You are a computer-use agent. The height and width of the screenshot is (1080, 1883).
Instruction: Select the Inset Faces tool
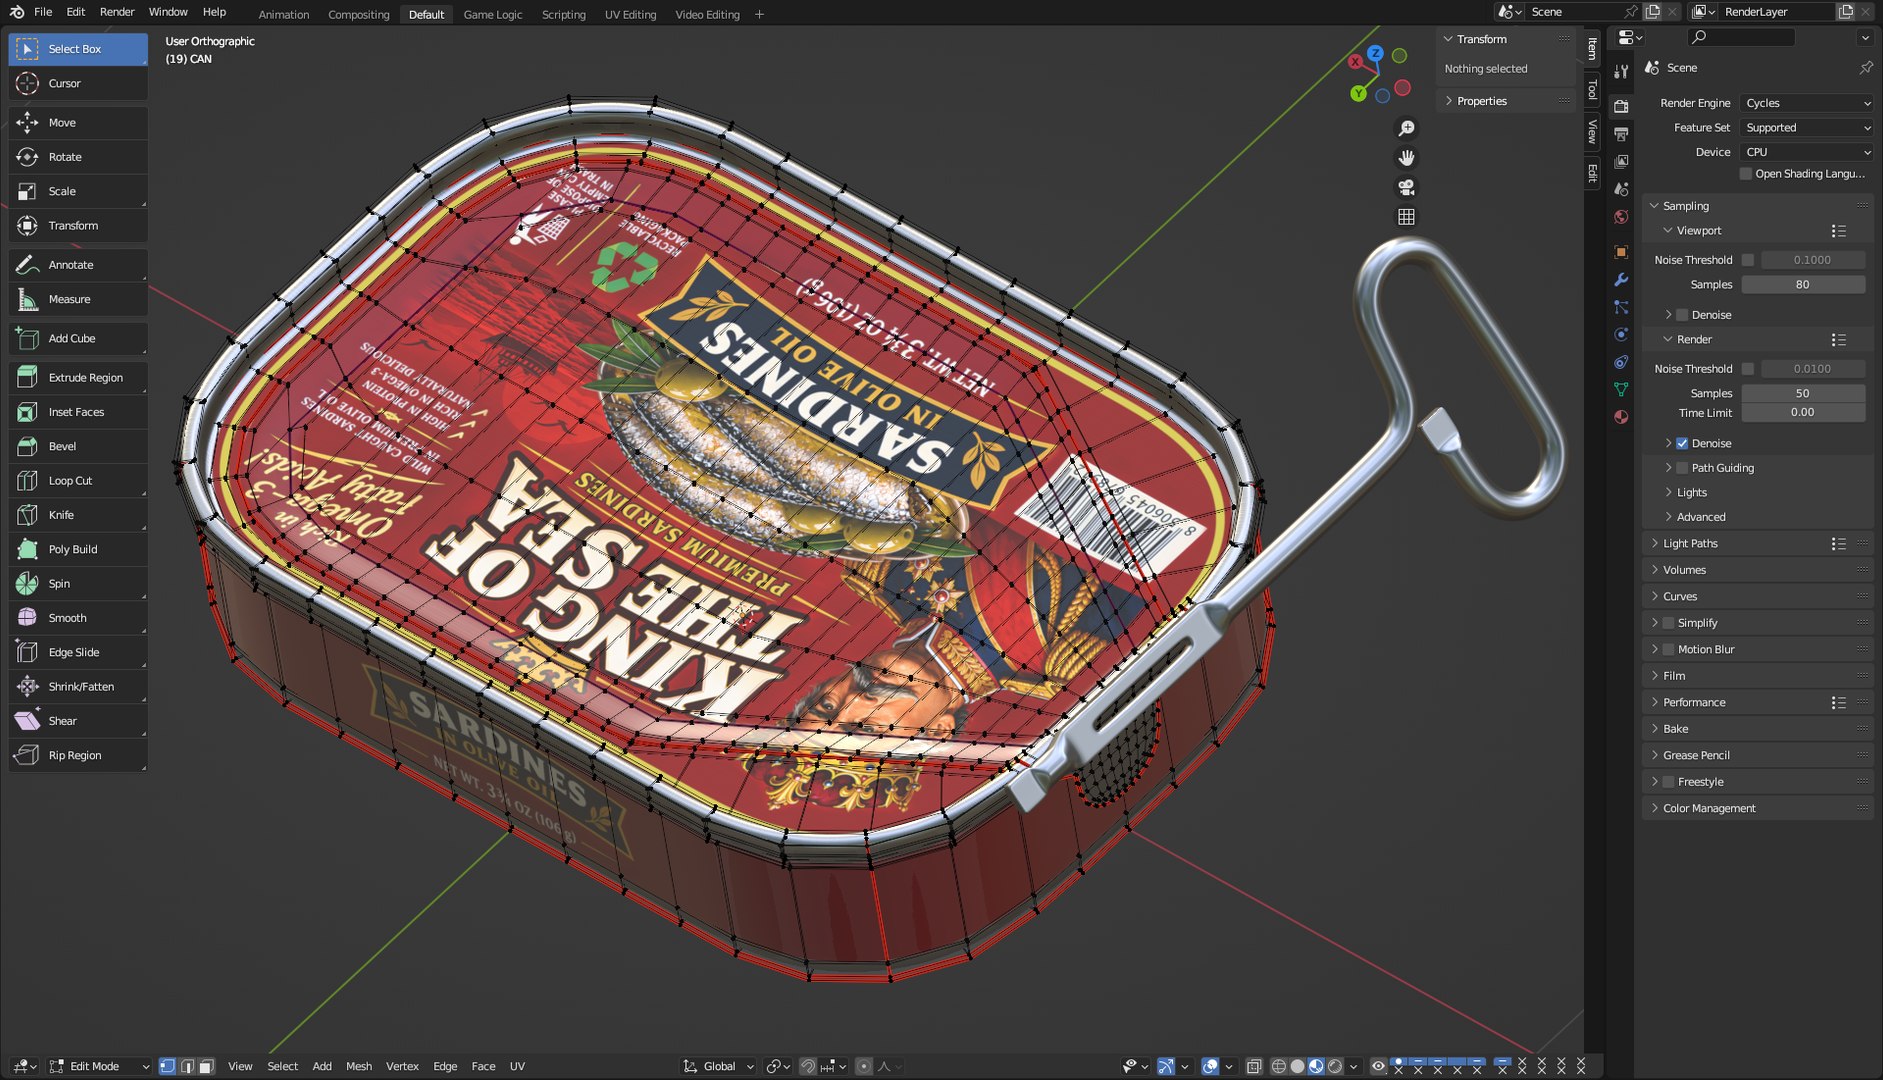pos(78,412)
